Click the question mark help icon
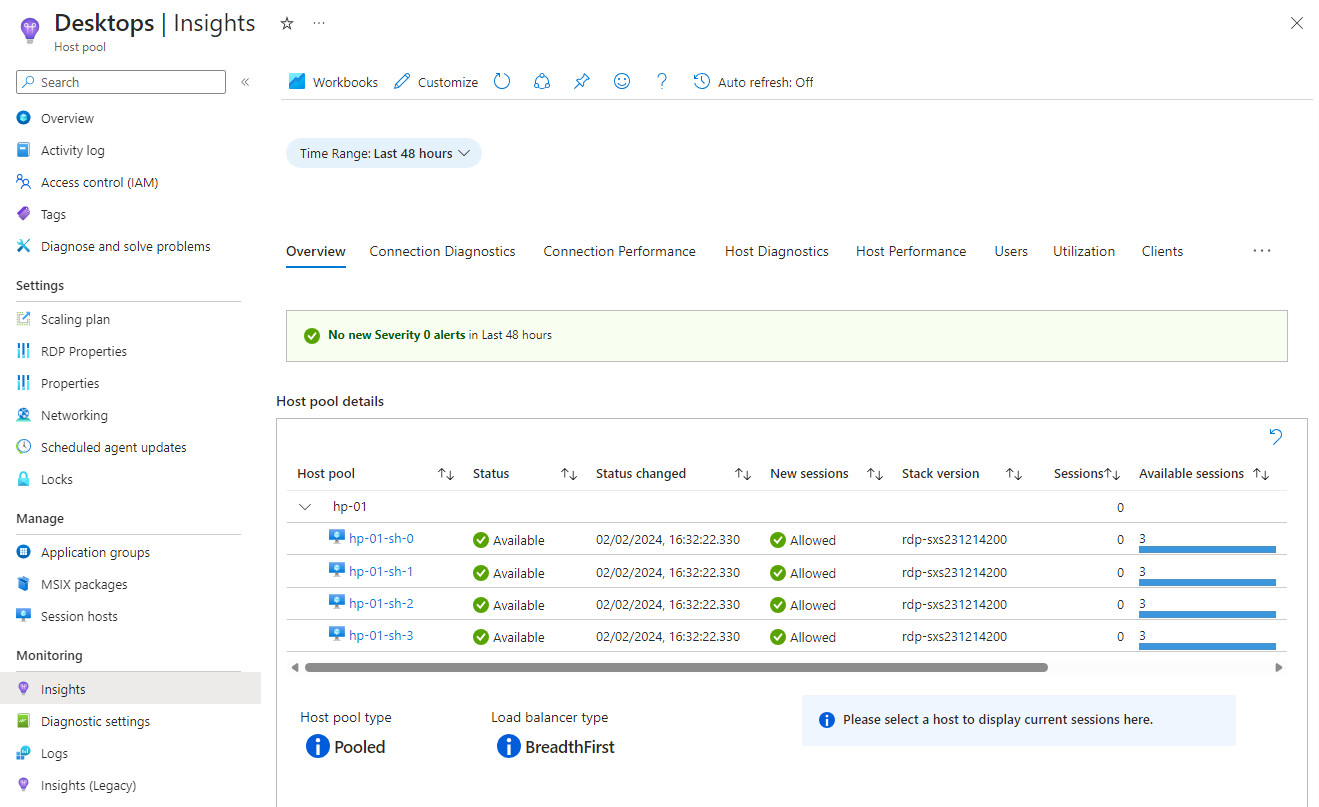 click(661, 82)
